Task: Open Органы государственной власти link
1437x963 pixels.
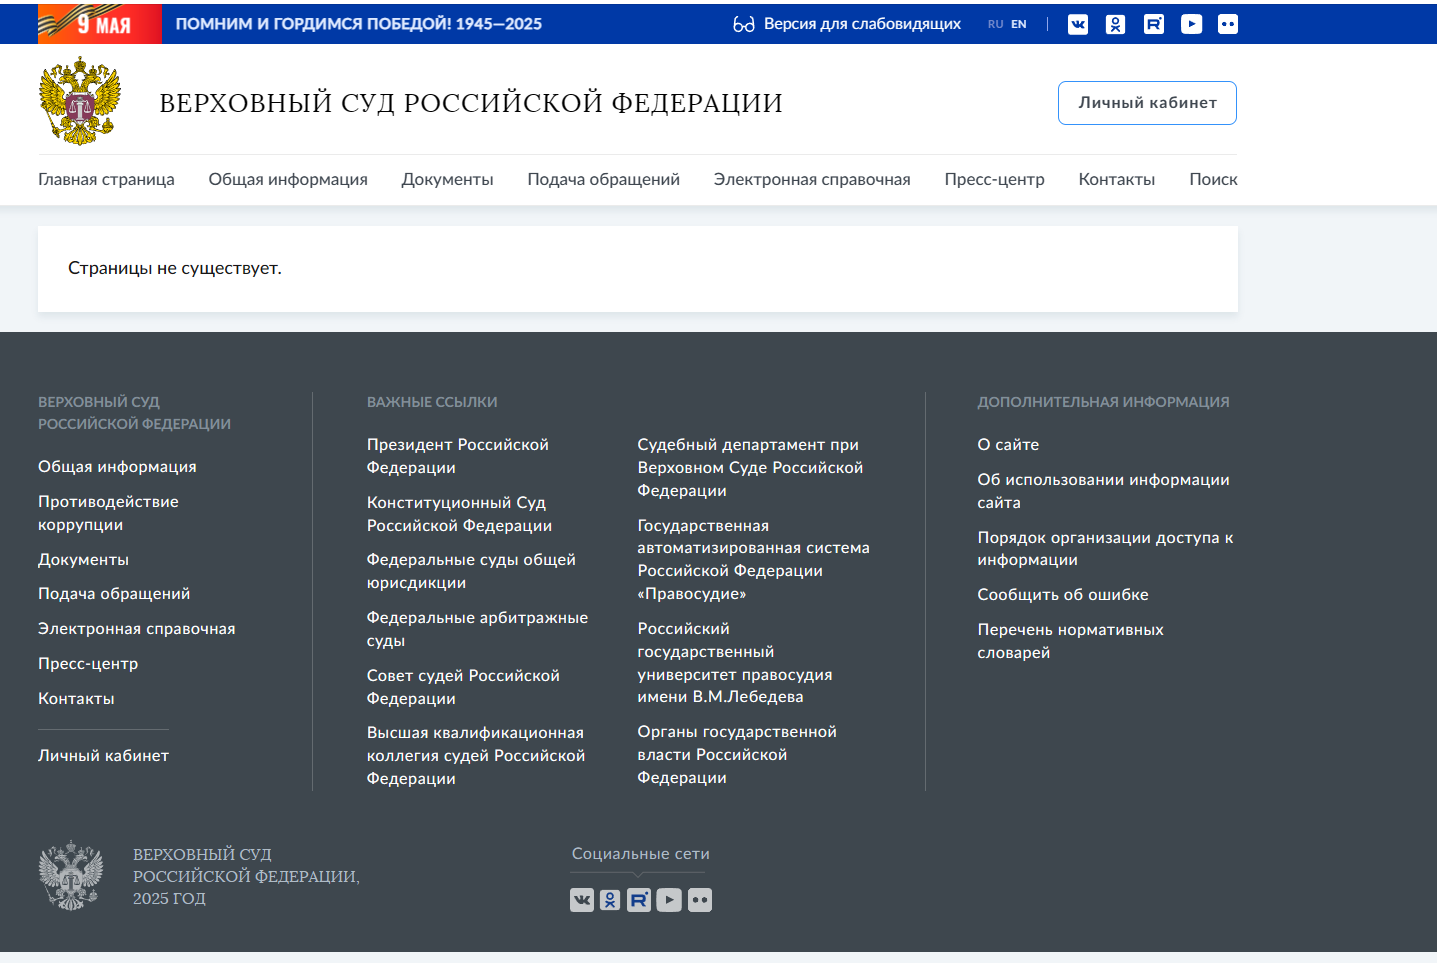Action: pos(737,755)
